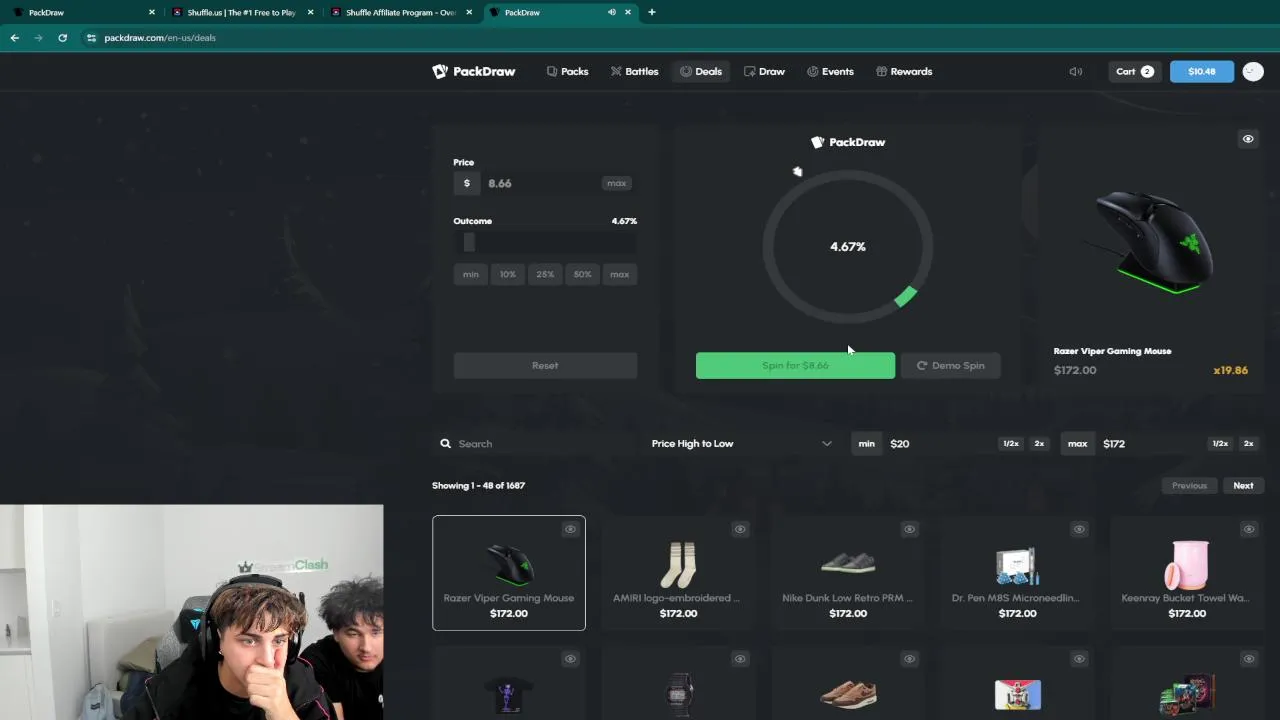Select the Keenray Bucket Towel Warmer card
1280x720 pixels.
pyautogui.click(x=1187, y=573)
